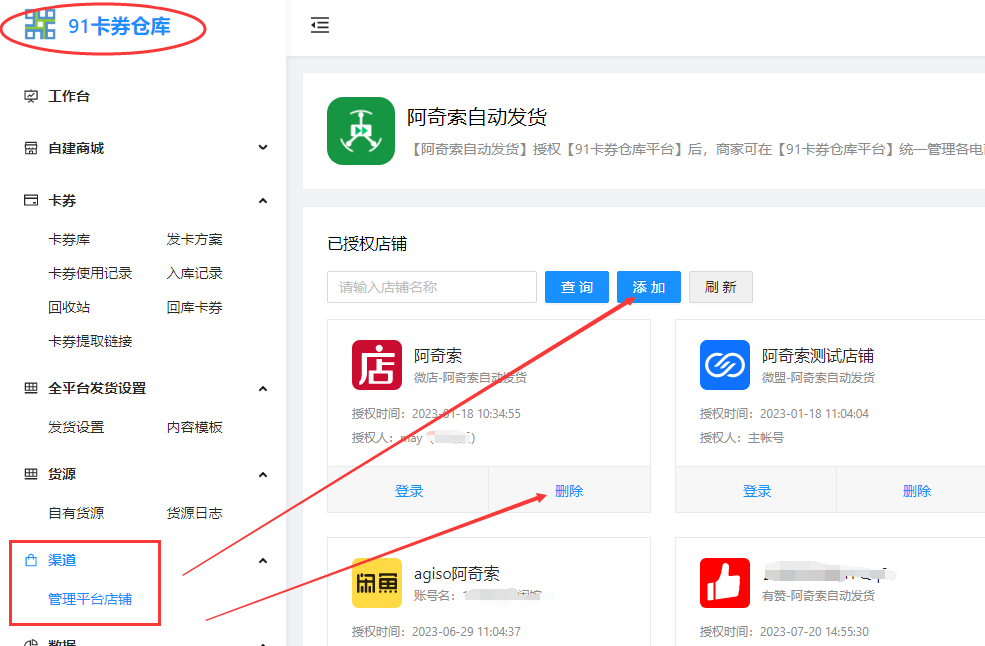The image size is (985, 646).
Task: Open 卡券使用记录 submenu item
Action: pyautogui.click(x=90, y=273)
